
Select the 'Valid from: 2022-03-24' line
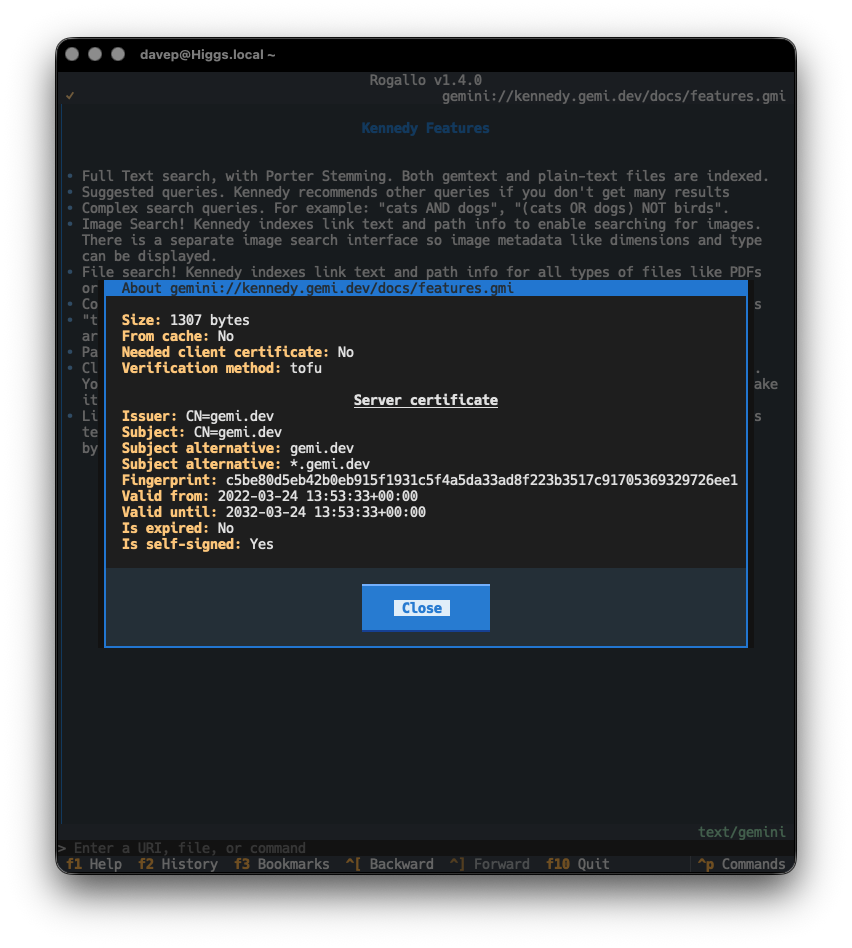pos(269,496)
